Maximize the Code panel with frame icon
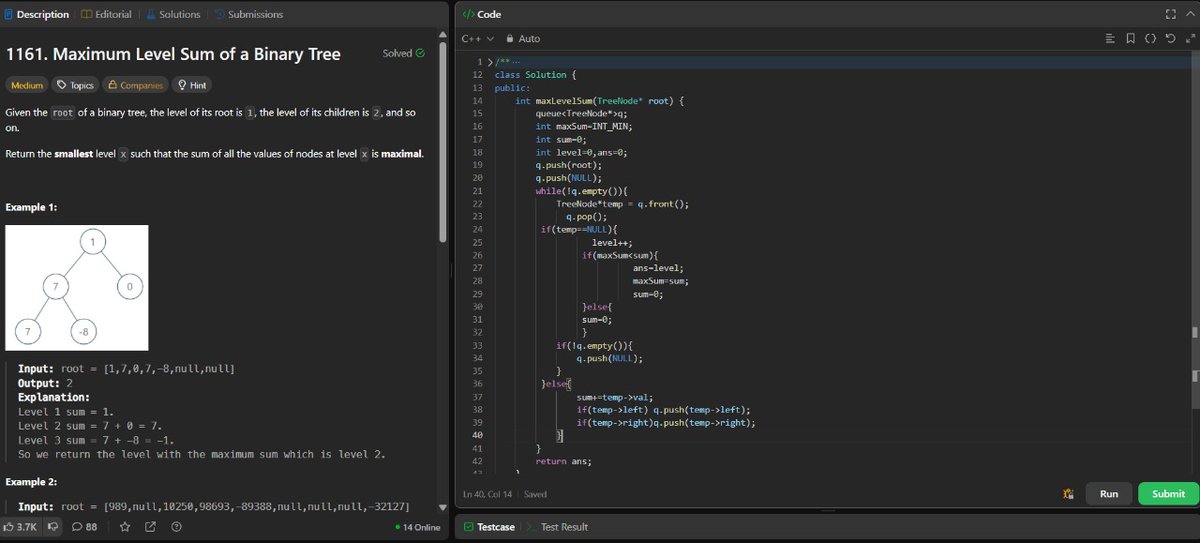 pyautogui.click(x=1172, y=14)
